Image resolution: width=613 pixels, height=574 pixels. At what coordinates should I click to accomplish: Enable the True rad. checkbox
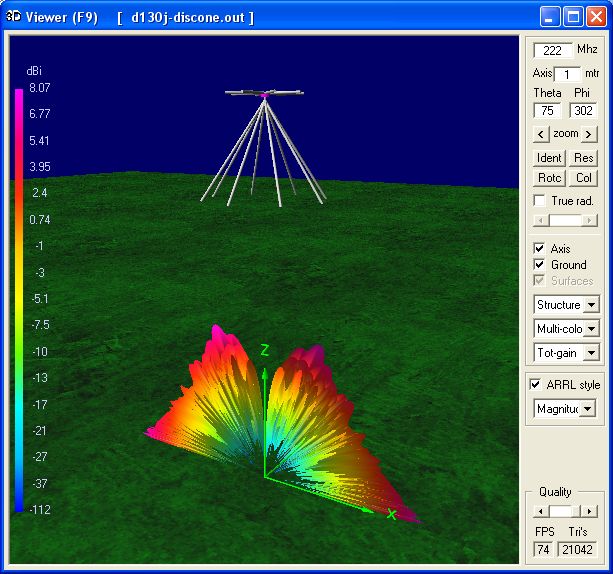541,201
